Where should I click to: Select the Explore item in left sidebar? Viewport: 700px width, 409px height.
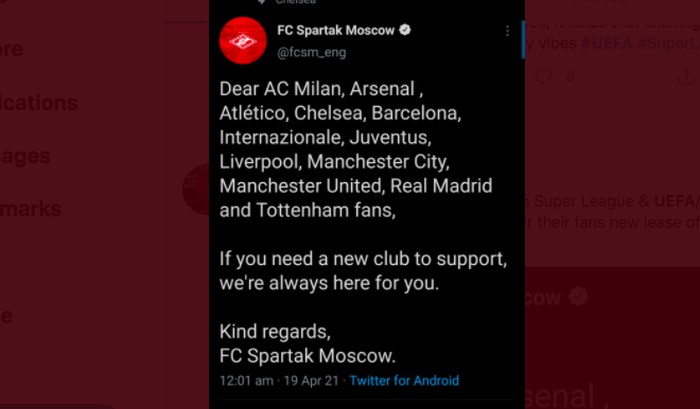click(x=11, y=49)
